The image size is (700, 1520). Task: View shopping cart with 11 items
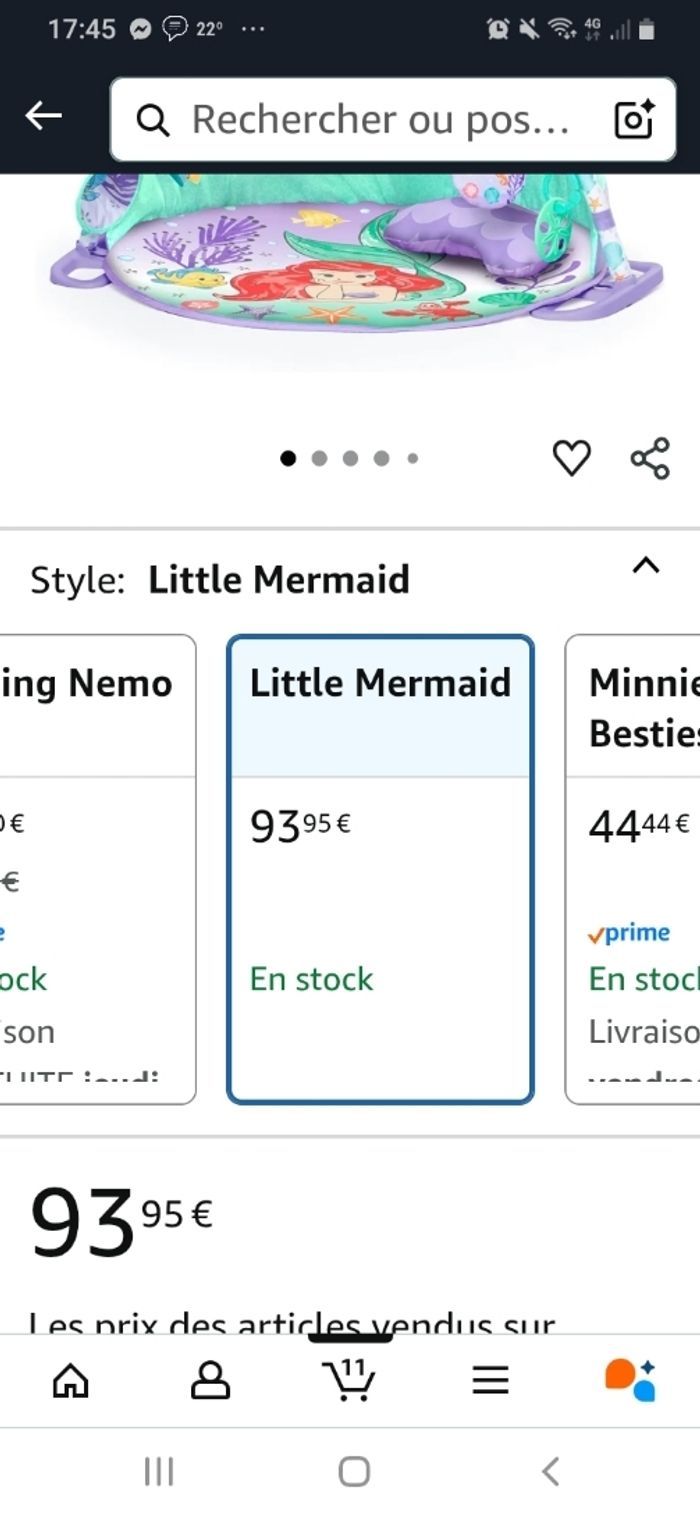[x=350, y=1381]
